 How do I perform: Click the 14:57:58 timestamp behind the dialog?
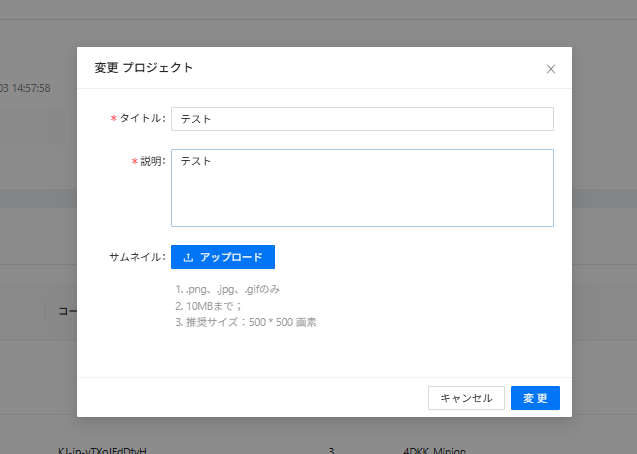[x=30, y=88]
